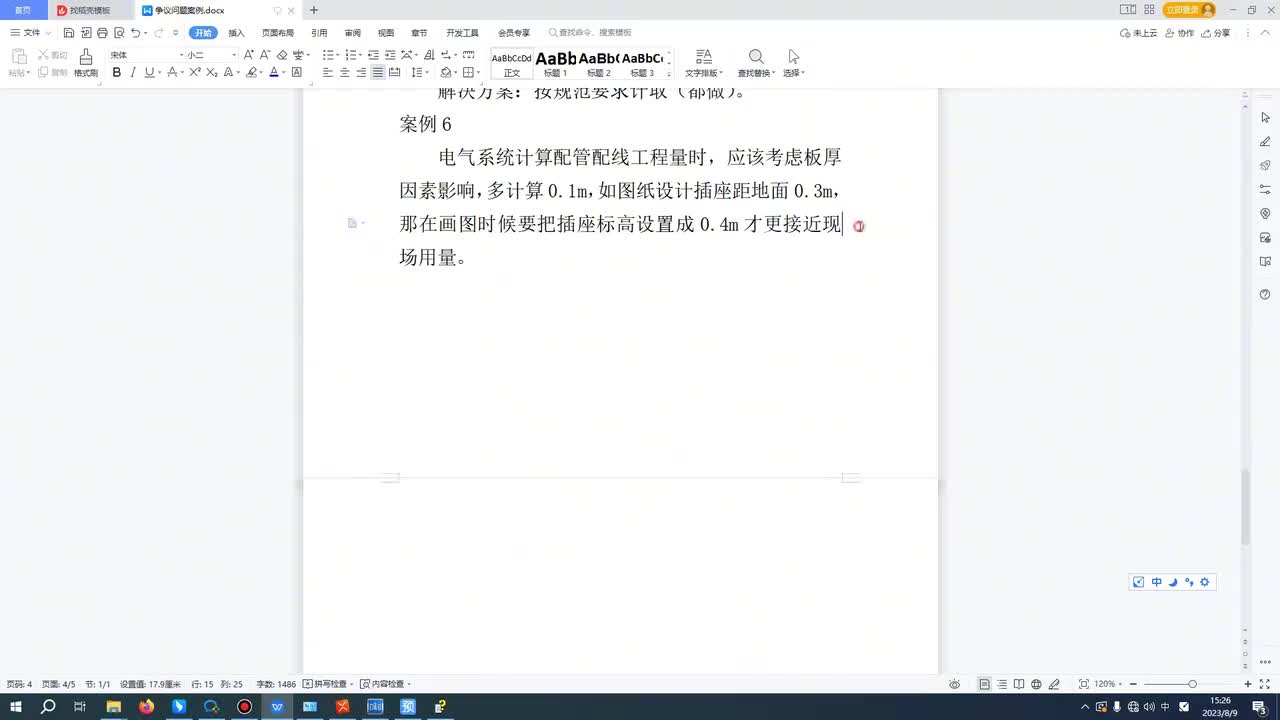Click the Font color A swatch
Image resolution: width=1280 pixels, height=720 pixels.
273,72
